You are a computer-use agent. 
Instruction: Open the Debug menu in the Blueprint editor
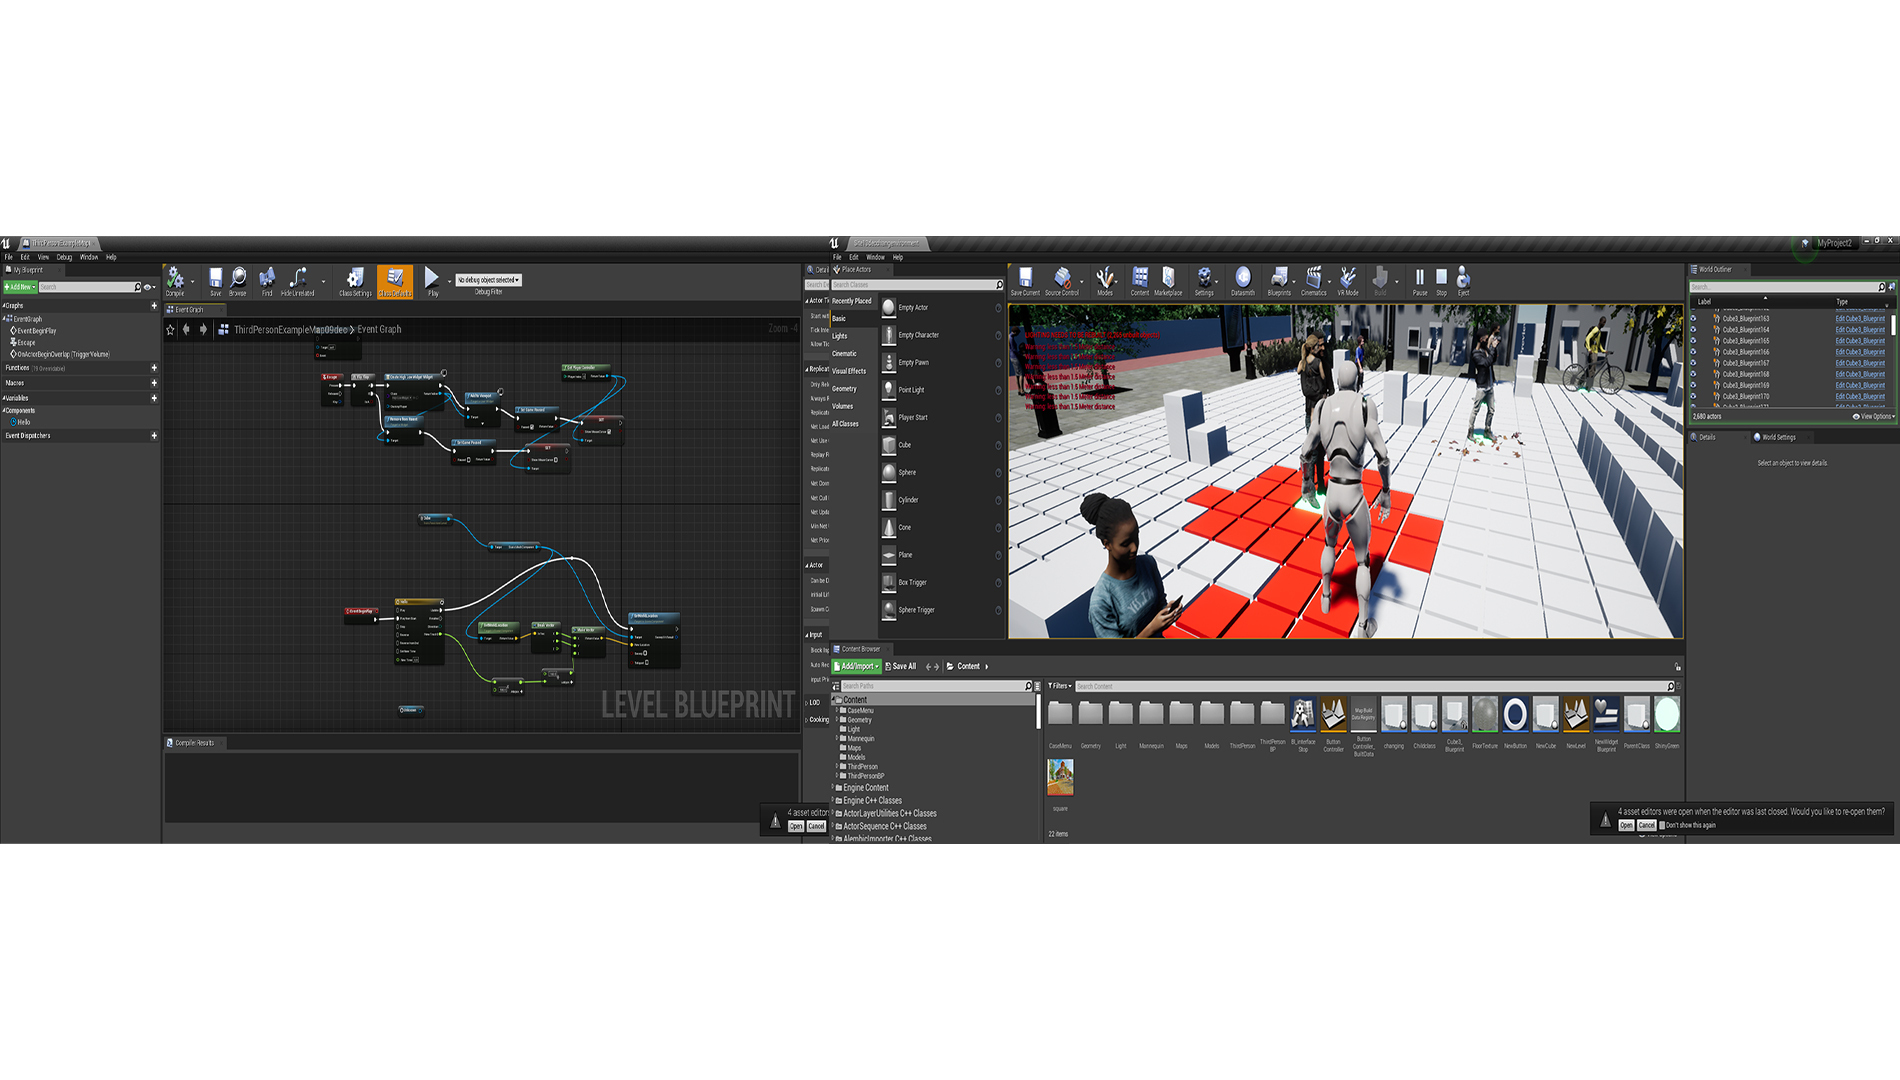coord(64,257)
